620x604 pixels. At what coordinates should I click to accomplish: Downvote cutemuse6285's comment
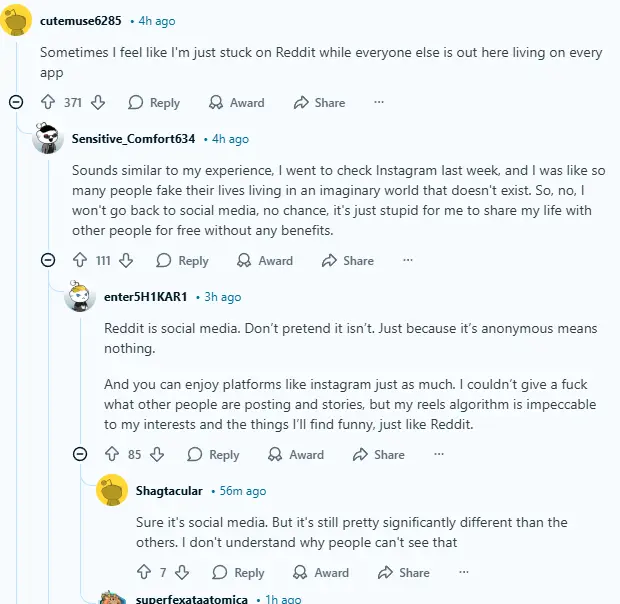[98, 102]
